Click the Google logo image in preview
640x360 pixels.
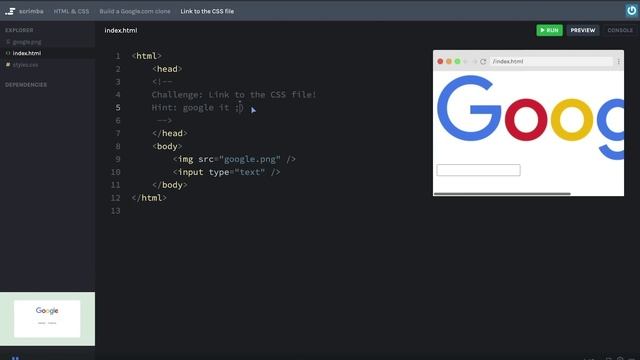[x=530, y=117]
